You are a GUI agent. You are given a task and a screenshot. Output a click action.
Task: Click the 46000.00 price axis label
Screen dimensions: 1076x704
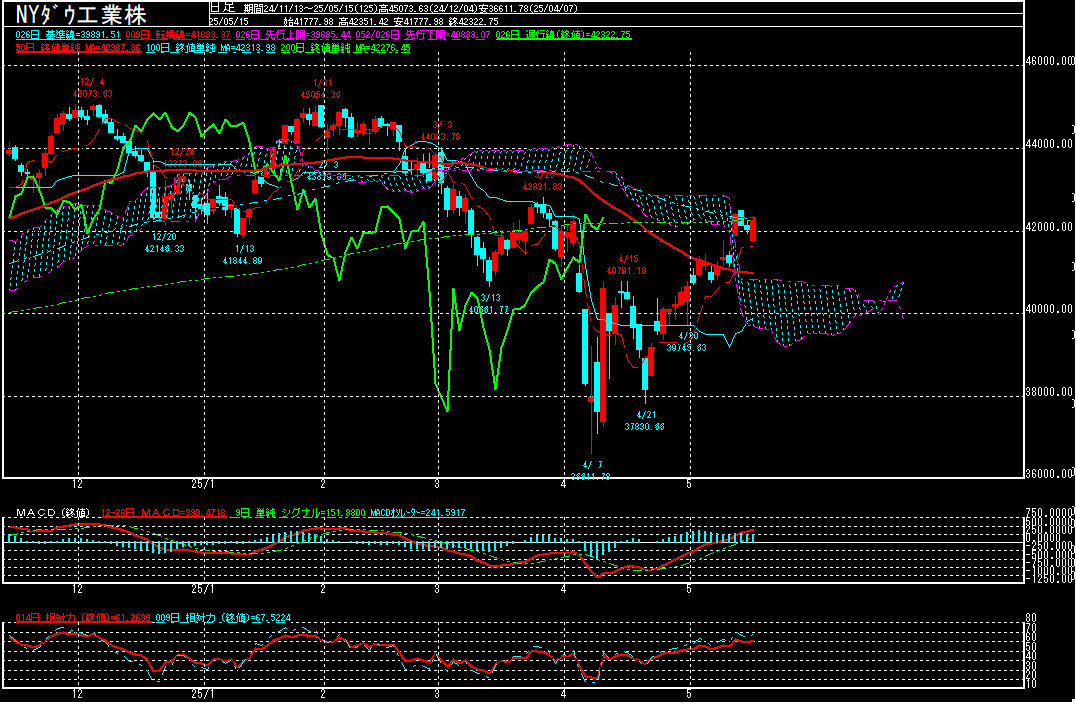click(x=1049, y=61)
